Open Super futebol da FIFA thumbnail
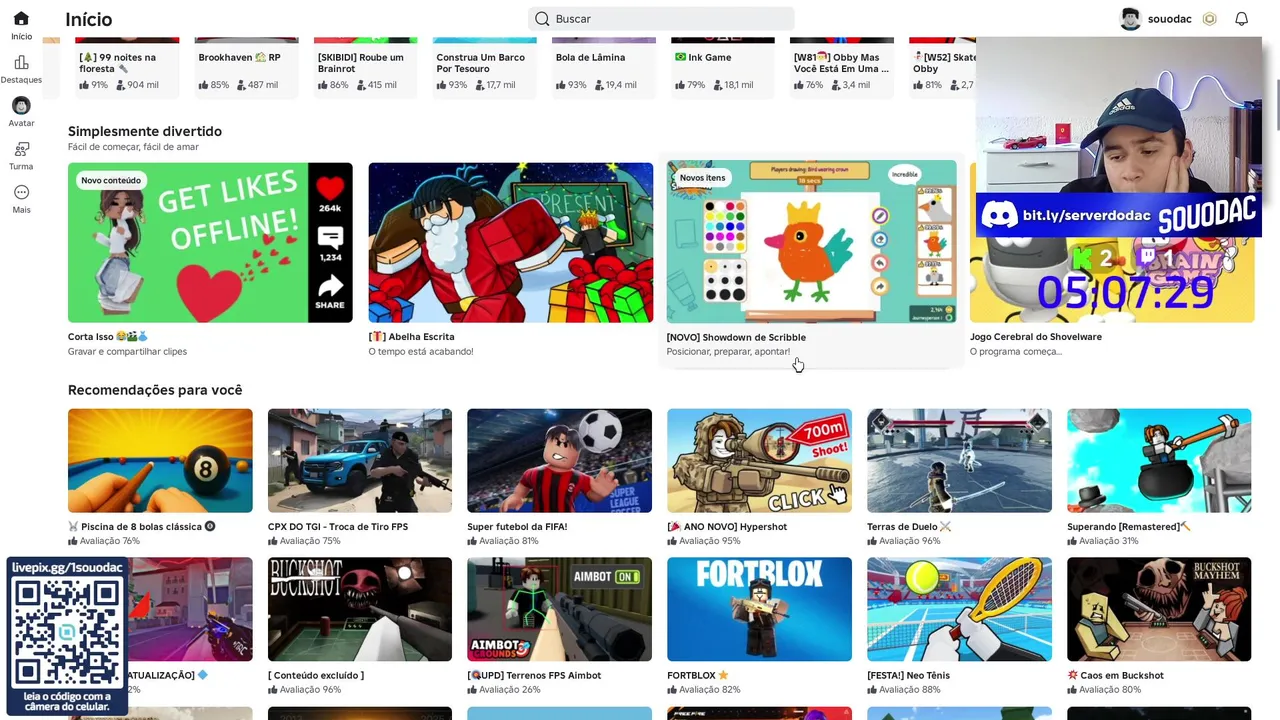 pos(559,460)
